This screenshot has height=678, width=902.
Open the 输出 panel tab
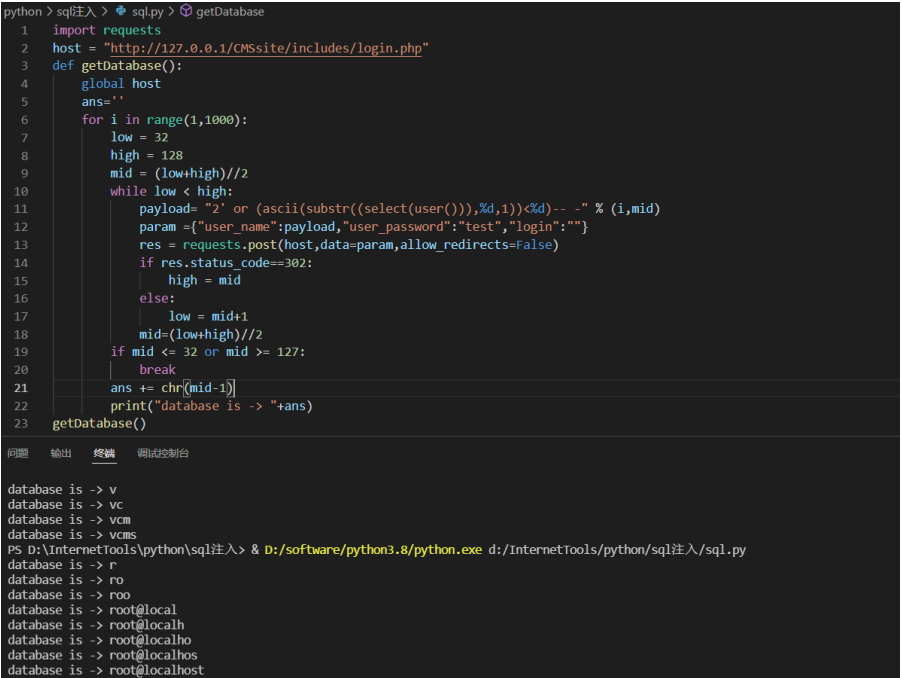(61, 453)
